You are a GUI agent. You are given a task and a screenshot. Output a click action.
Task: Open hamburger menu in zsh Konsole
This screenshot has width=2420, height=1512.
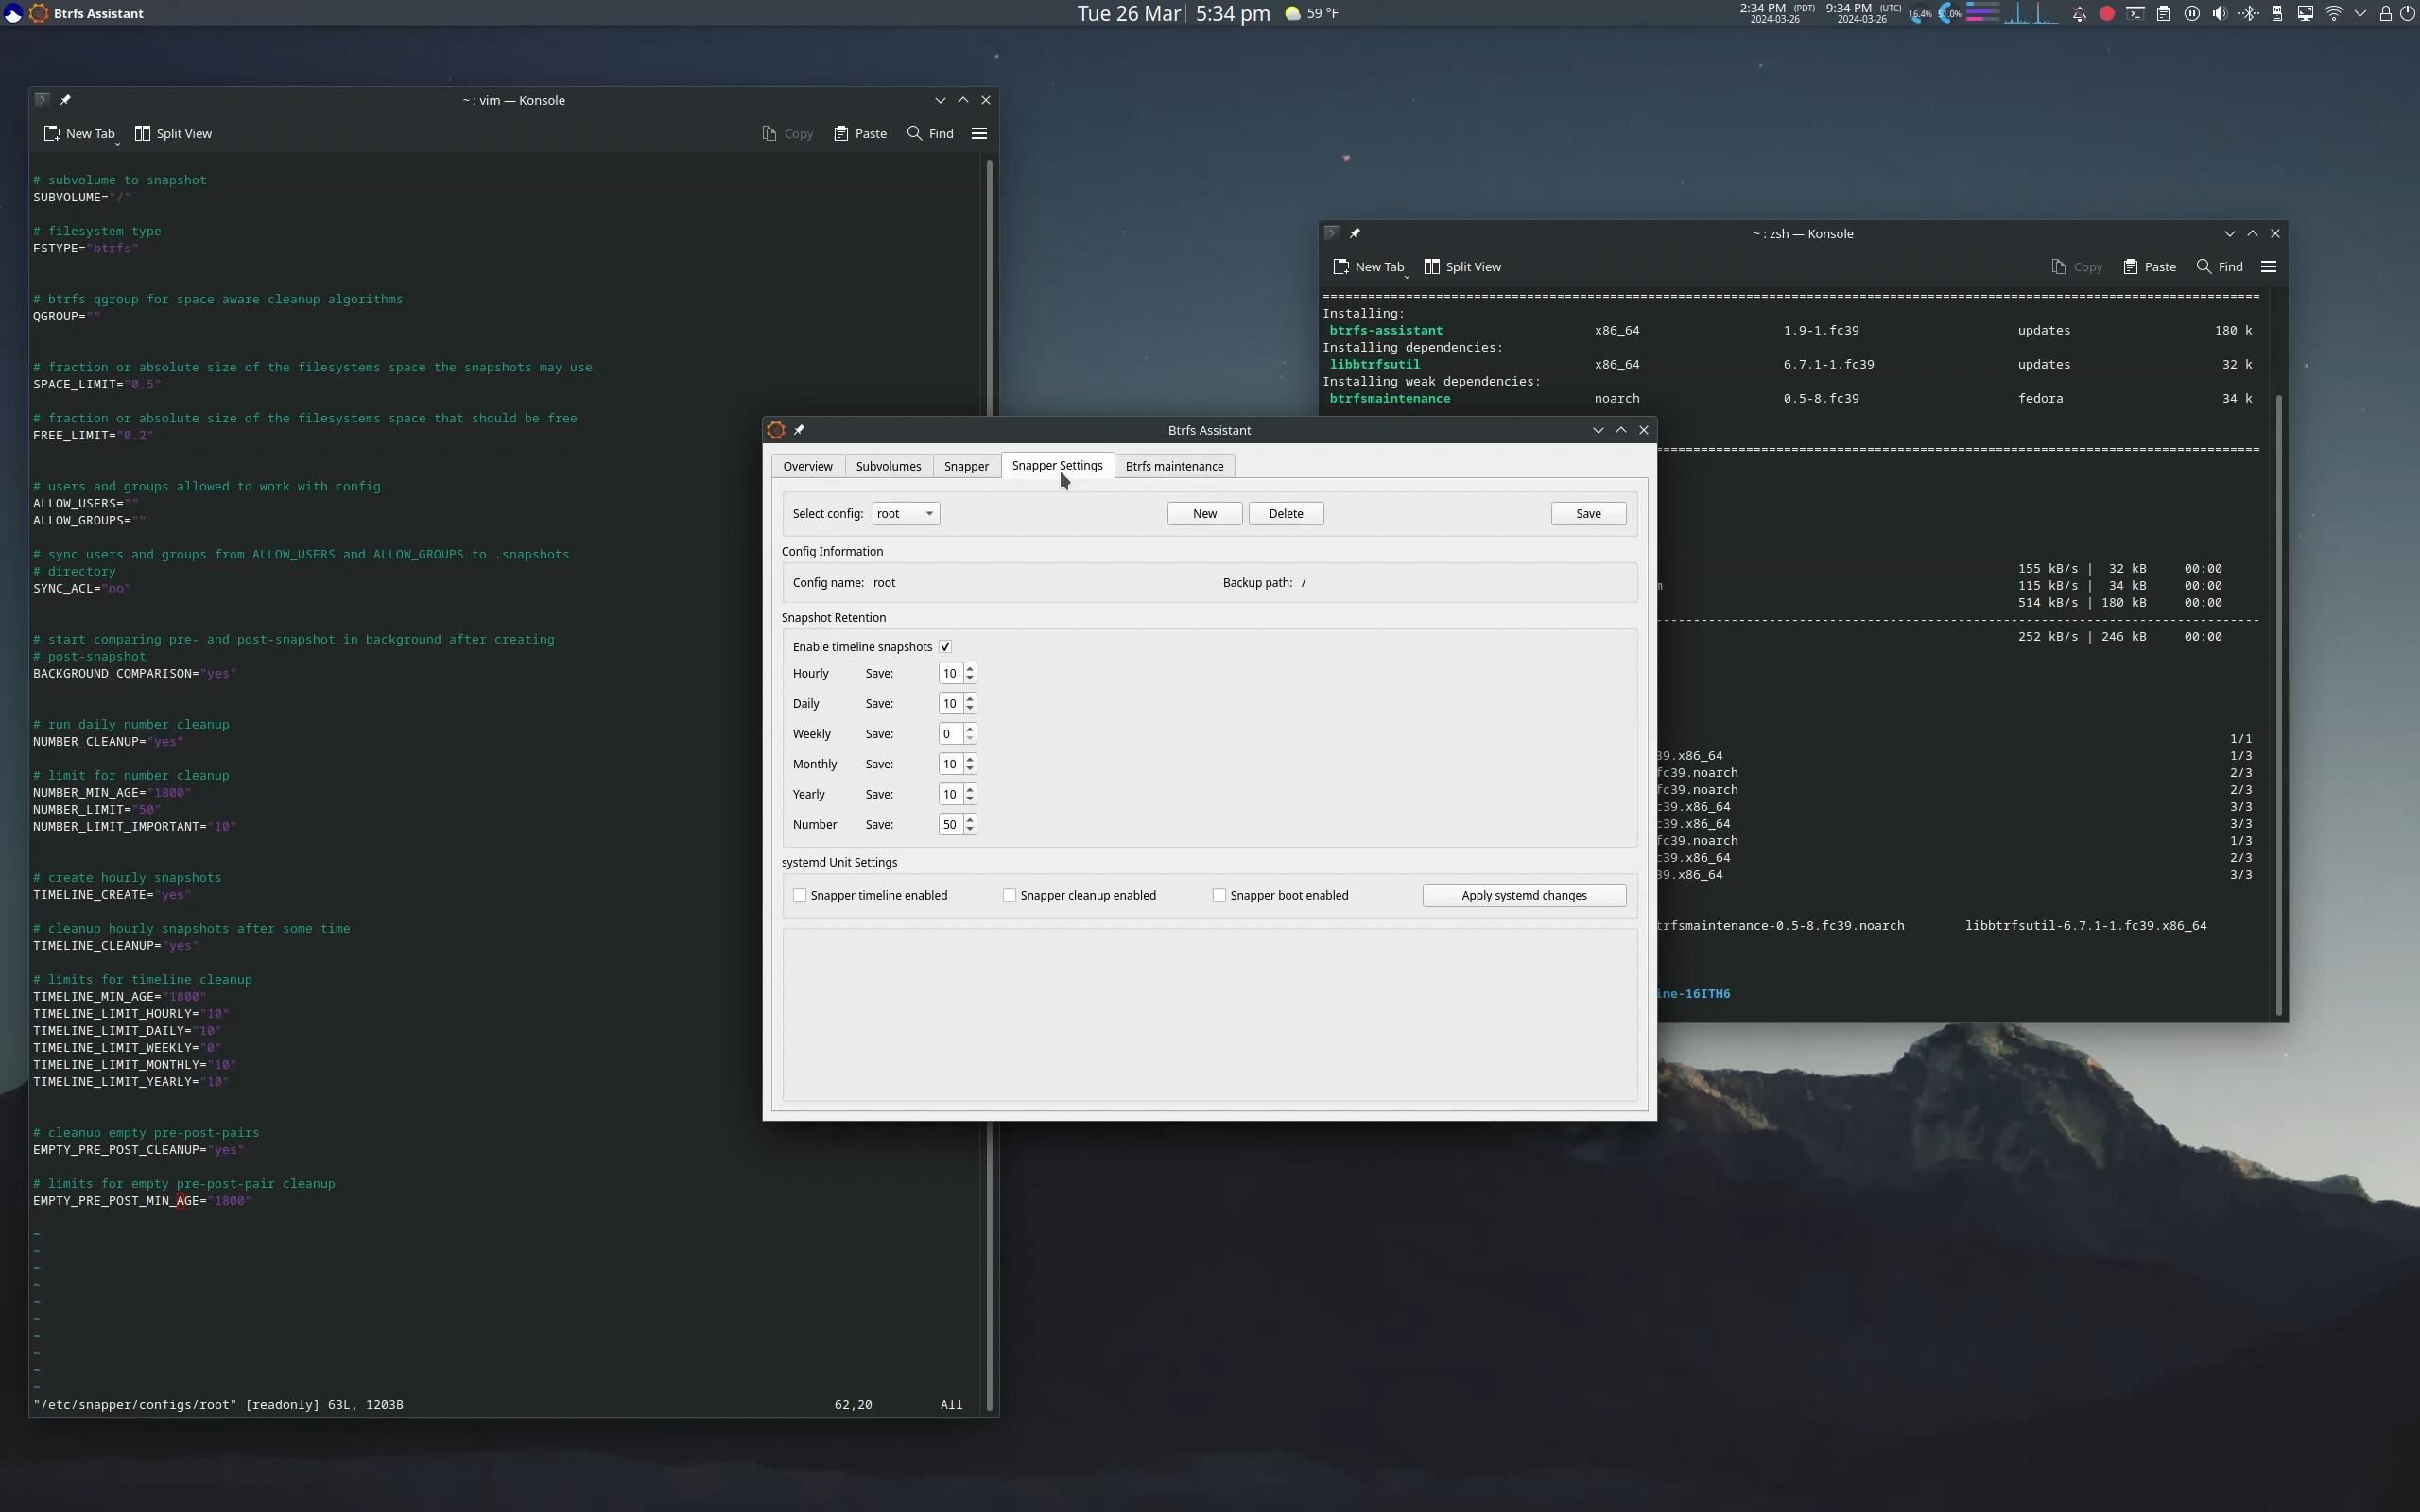coord(2268,266)
